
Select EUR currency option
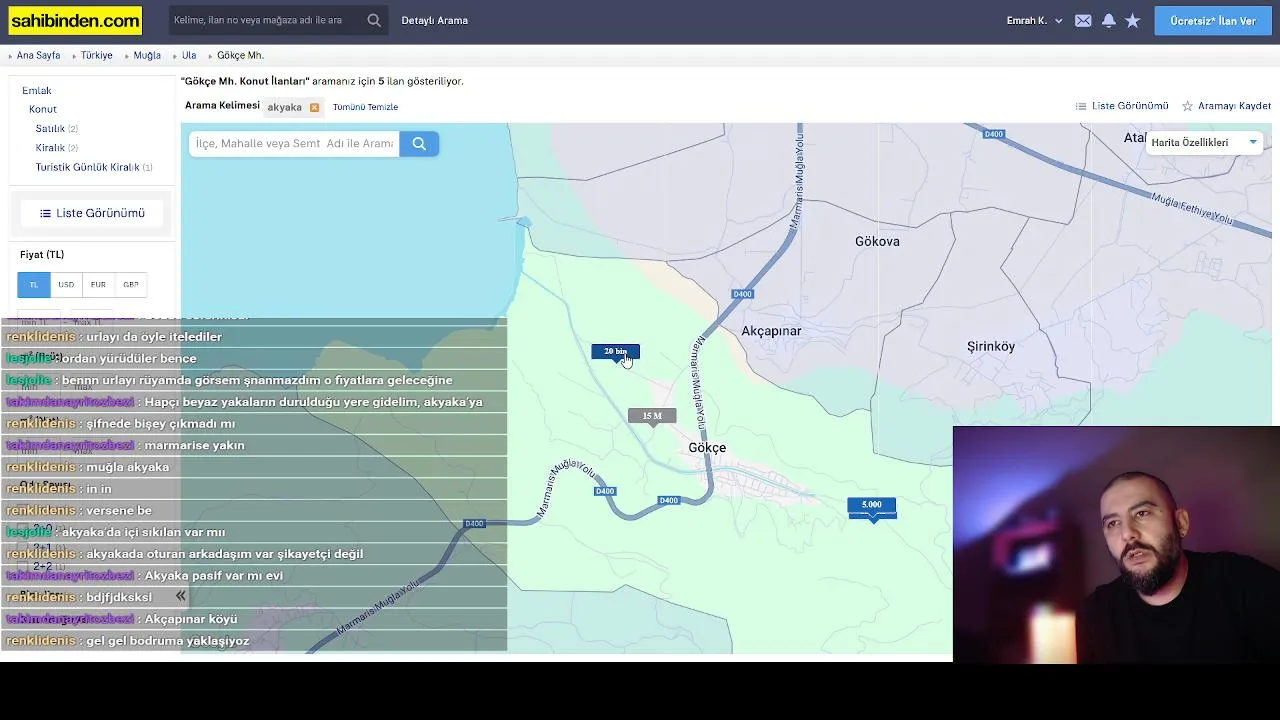(98, 285)
